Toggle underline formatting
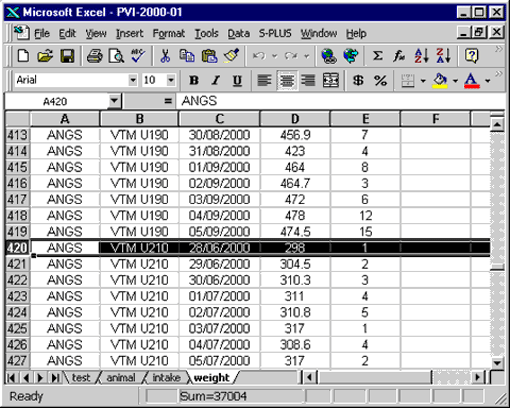The width and height of the screenshot is (510, 408). 237,80
